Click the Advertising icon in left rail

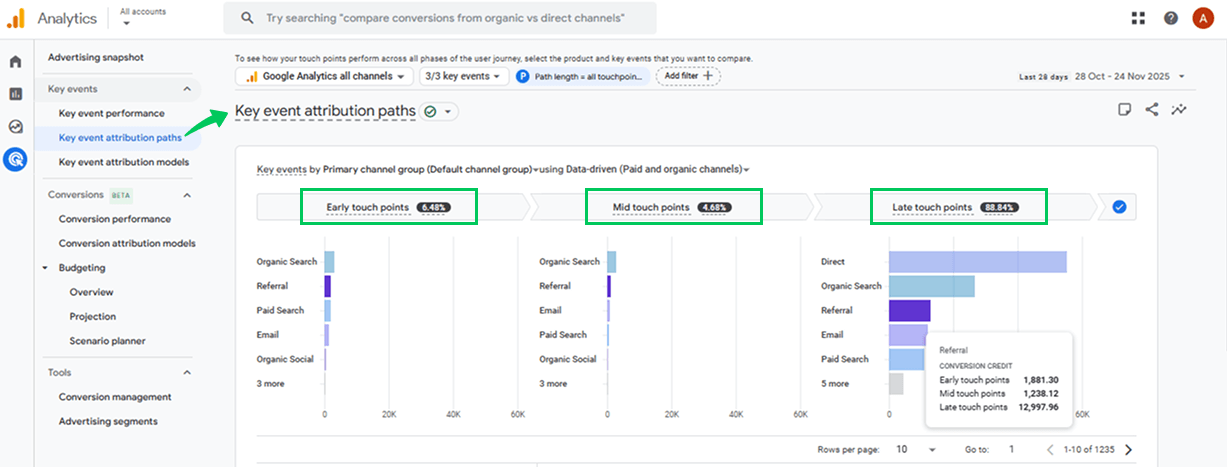pos(16,159)
